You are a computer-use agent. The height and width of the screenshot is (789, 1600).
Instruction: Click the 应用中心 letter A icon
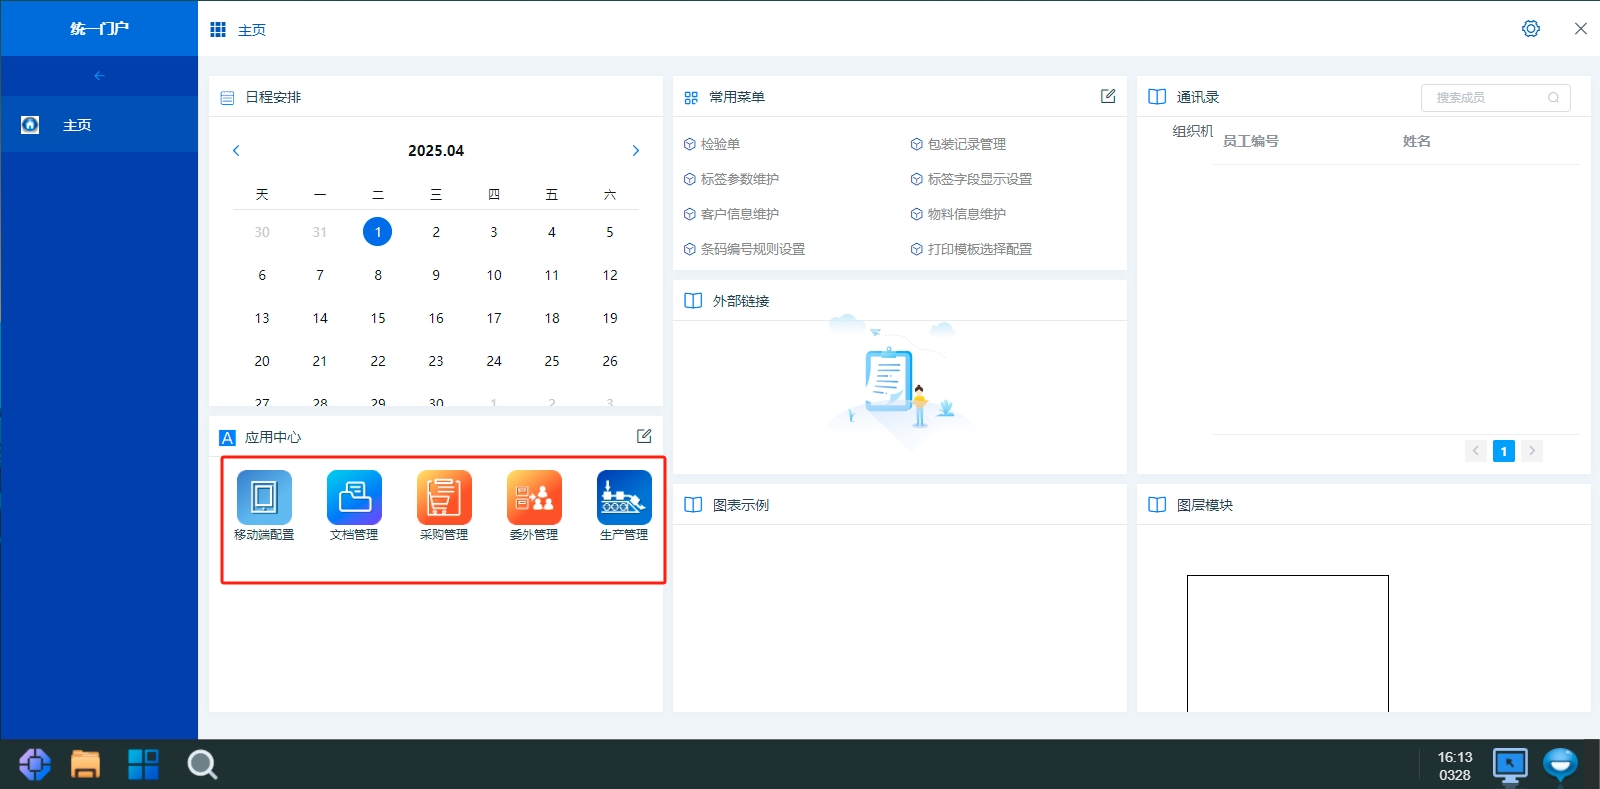click(x=227, y=437)
